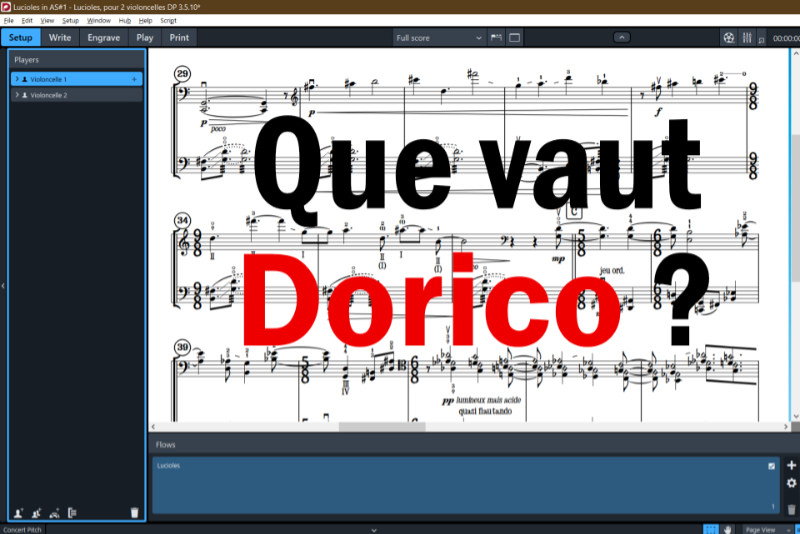Click bar number 29 in score
The height and width of the screenshot is (534, 800).
tap(182, 74)
